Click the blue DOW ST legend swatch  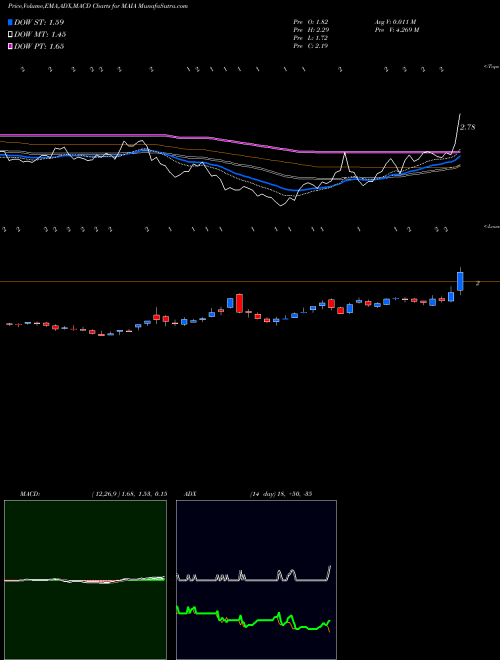point(10,22)
